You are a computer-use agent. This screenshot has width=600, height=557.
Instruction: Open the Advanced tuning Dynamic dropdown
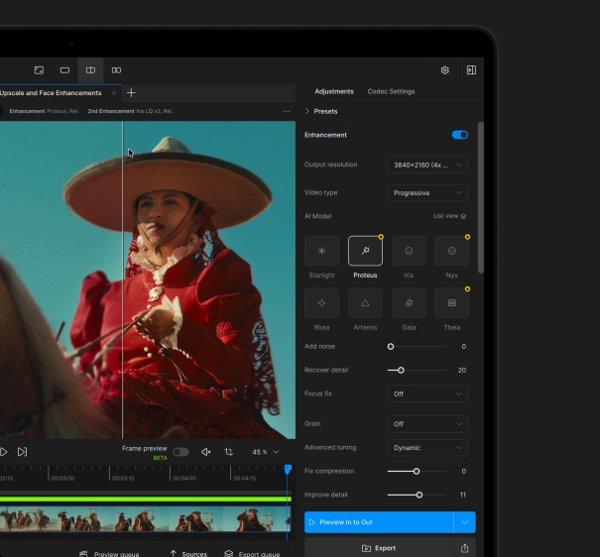point(427,447)
